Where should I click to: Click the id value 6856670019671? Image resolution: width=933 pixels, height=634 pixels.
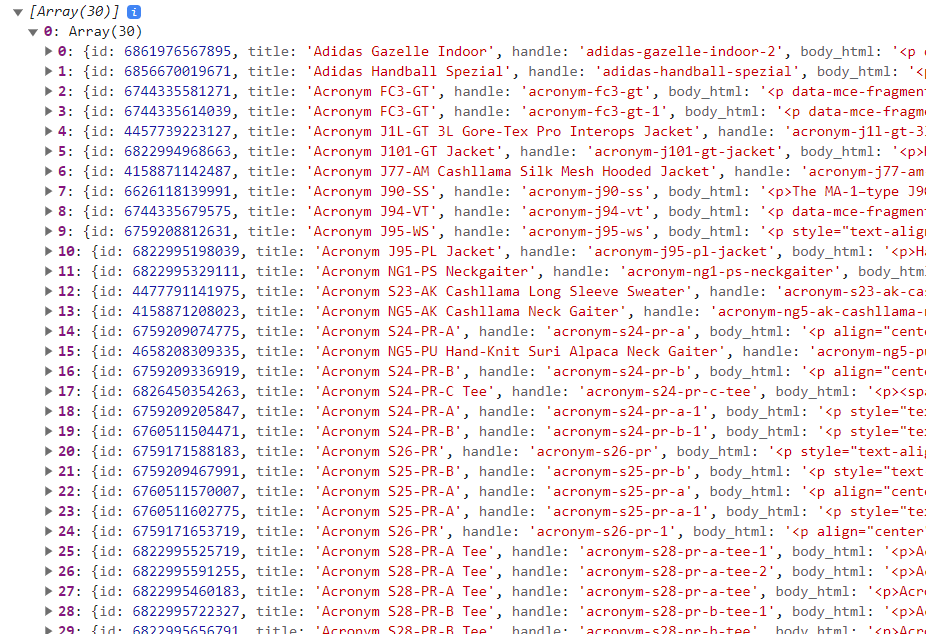pyautogui.click(x=177, y=72)
